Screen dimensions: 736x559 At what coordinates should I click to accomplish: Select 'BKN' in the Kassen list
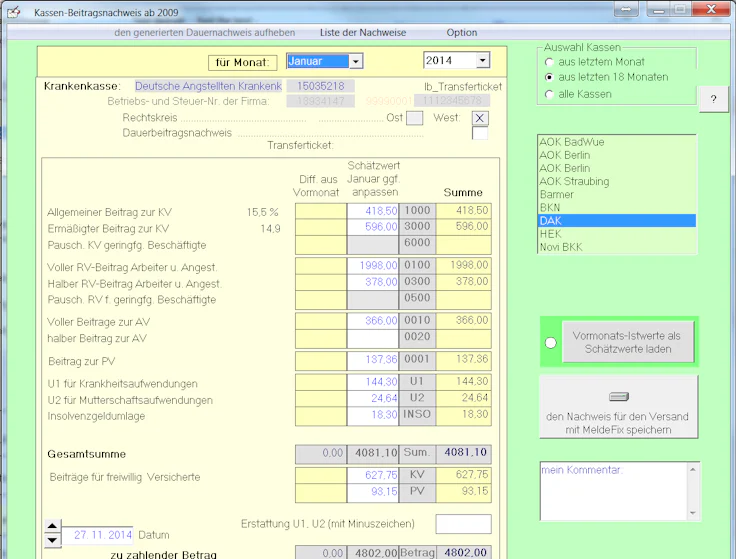(617, 207)
